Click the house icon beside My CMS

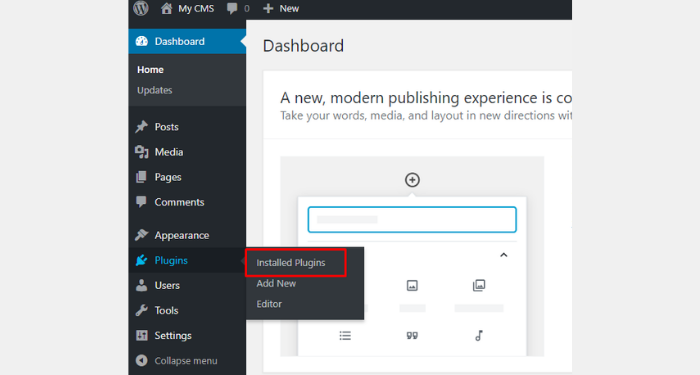pyautogui.click(x=167, y=8)
